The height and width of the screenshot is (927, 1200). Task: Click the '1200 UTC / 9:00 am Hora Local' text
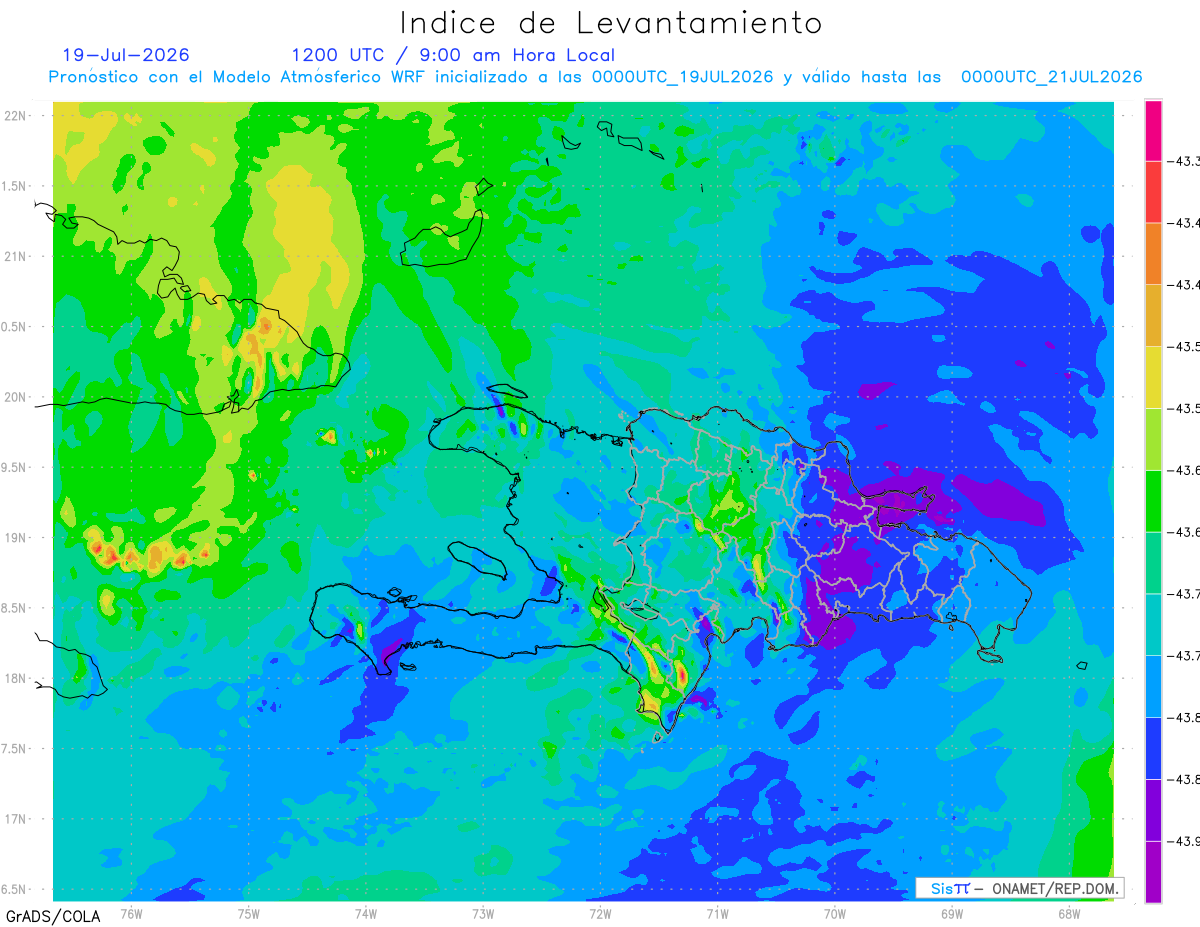click(x=453, y=55)
